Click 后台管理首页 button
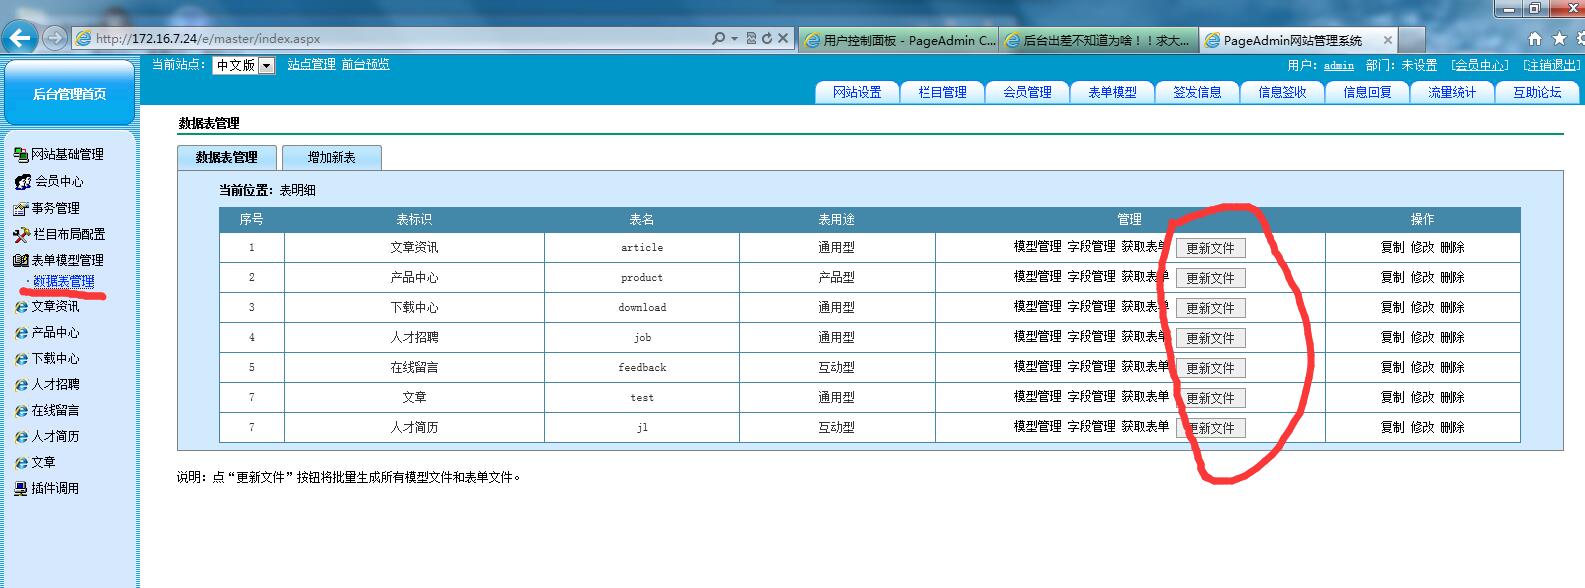 69,93
